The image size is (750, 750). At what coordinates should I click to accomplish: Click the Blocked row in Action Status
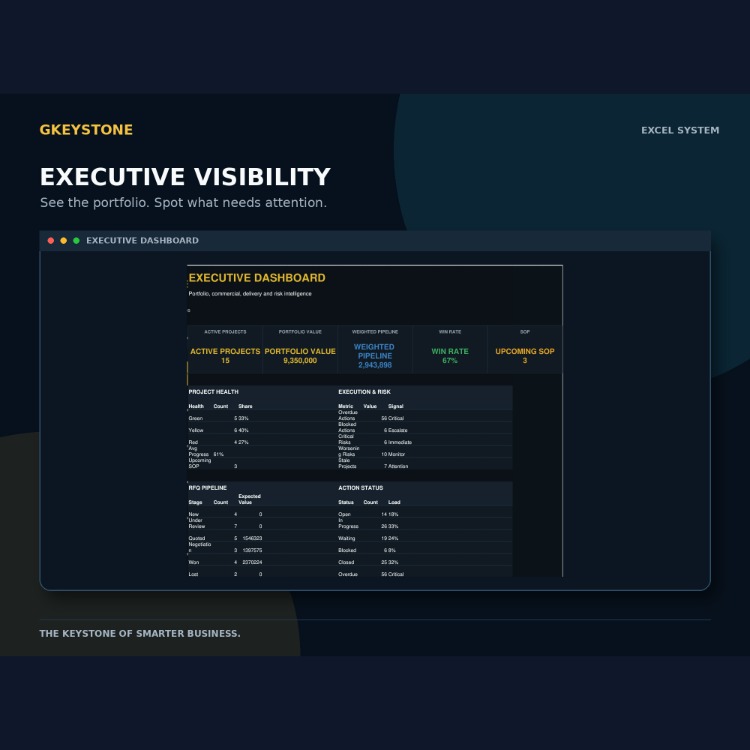(425, 550)
